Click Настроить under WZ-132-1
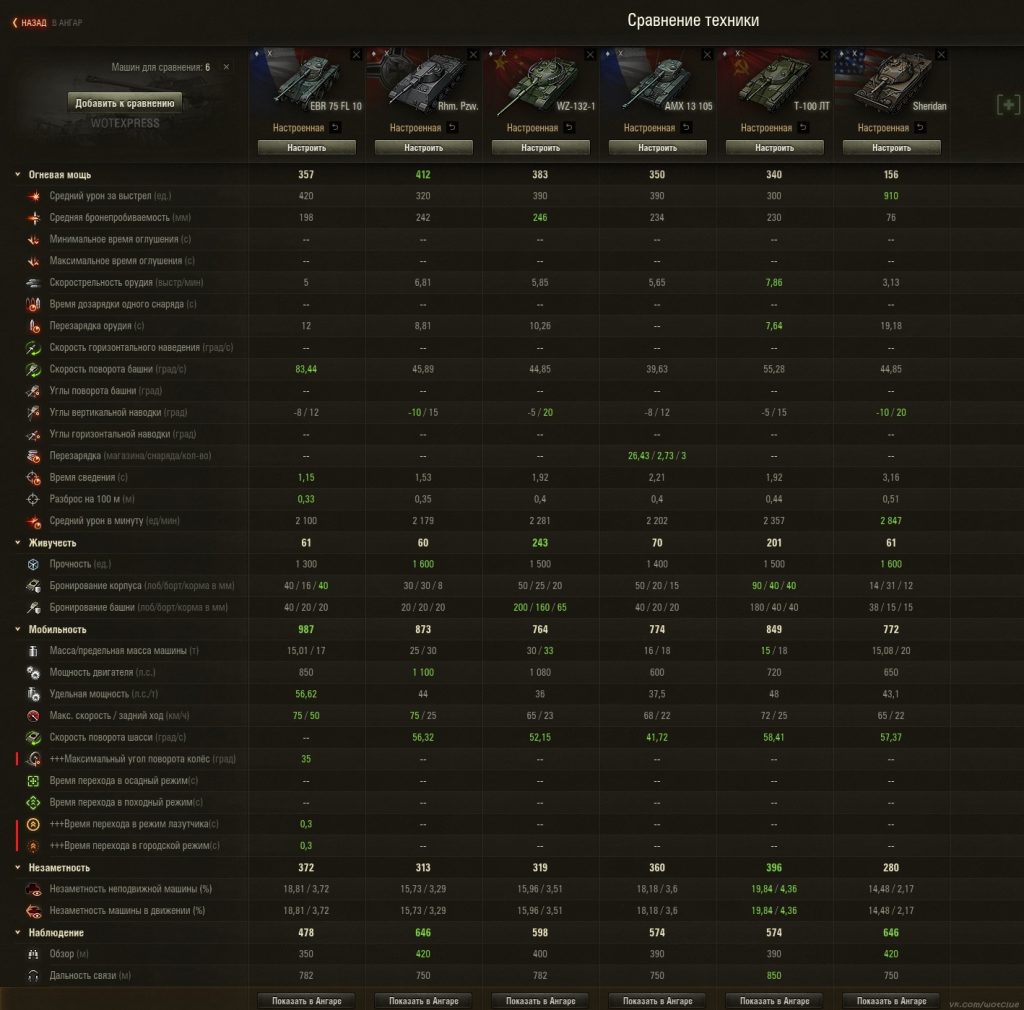This screenshot has height=1010, width=1024. tap(540, 148)
